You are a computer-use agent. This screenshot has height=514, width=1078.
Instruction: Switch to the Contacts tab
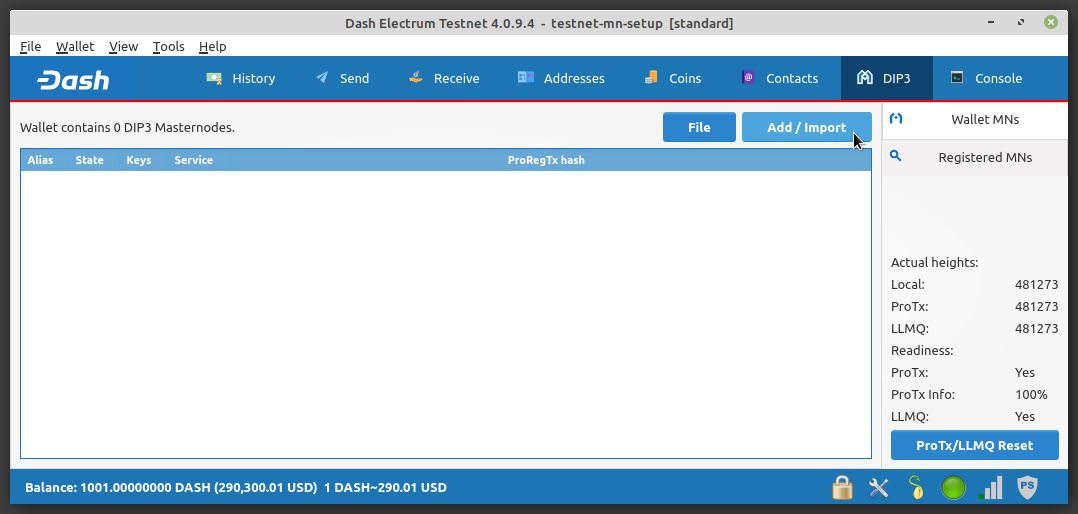(779, 78)
